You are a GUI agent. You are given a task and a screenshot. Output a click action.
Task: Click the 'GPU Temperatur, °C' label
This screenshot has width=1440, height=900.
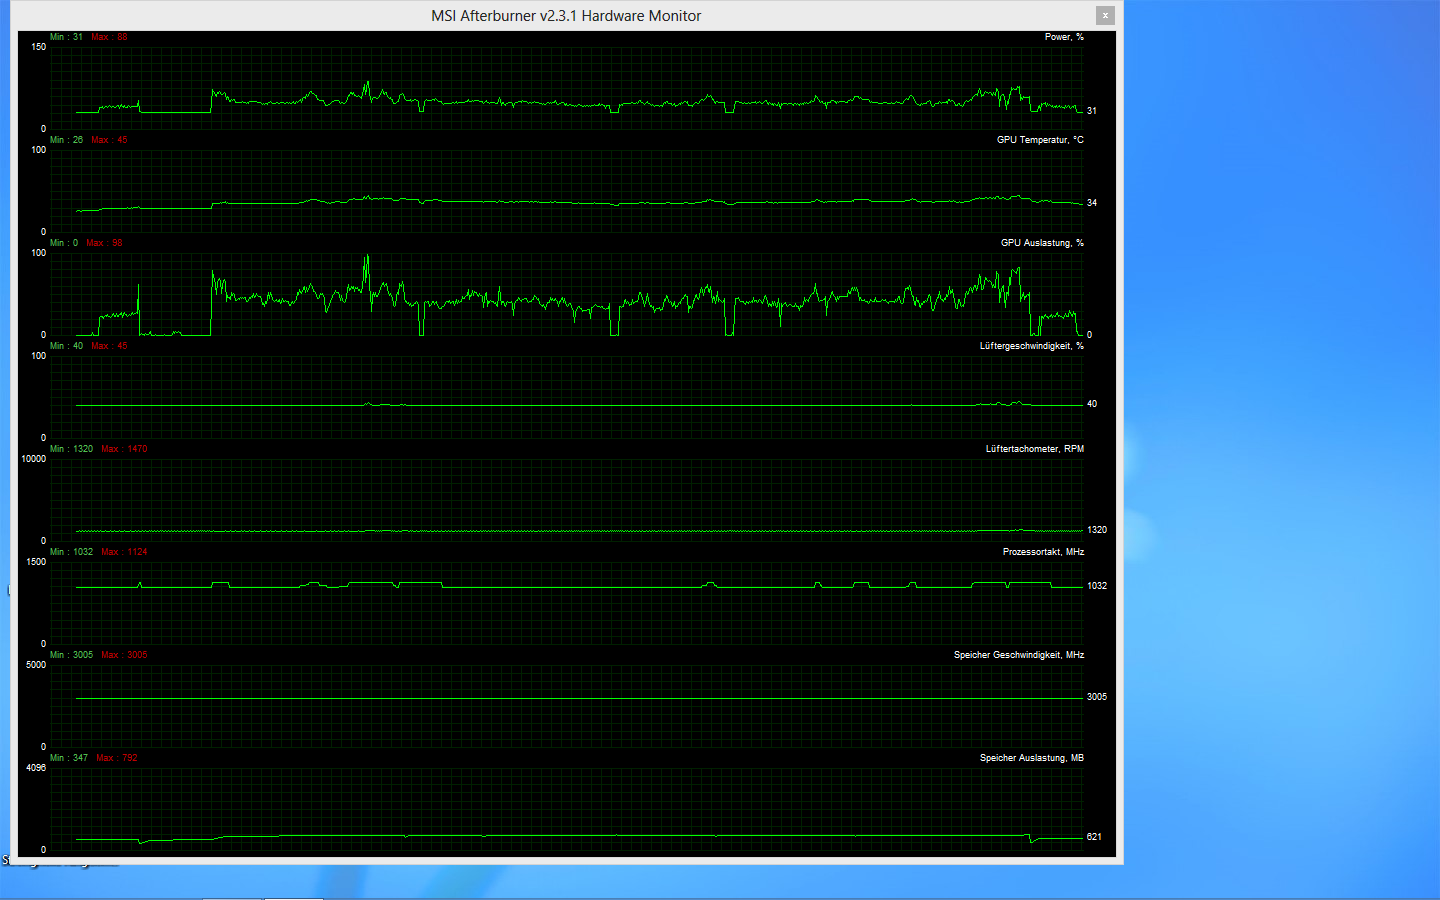click(x=1040, y=140)
